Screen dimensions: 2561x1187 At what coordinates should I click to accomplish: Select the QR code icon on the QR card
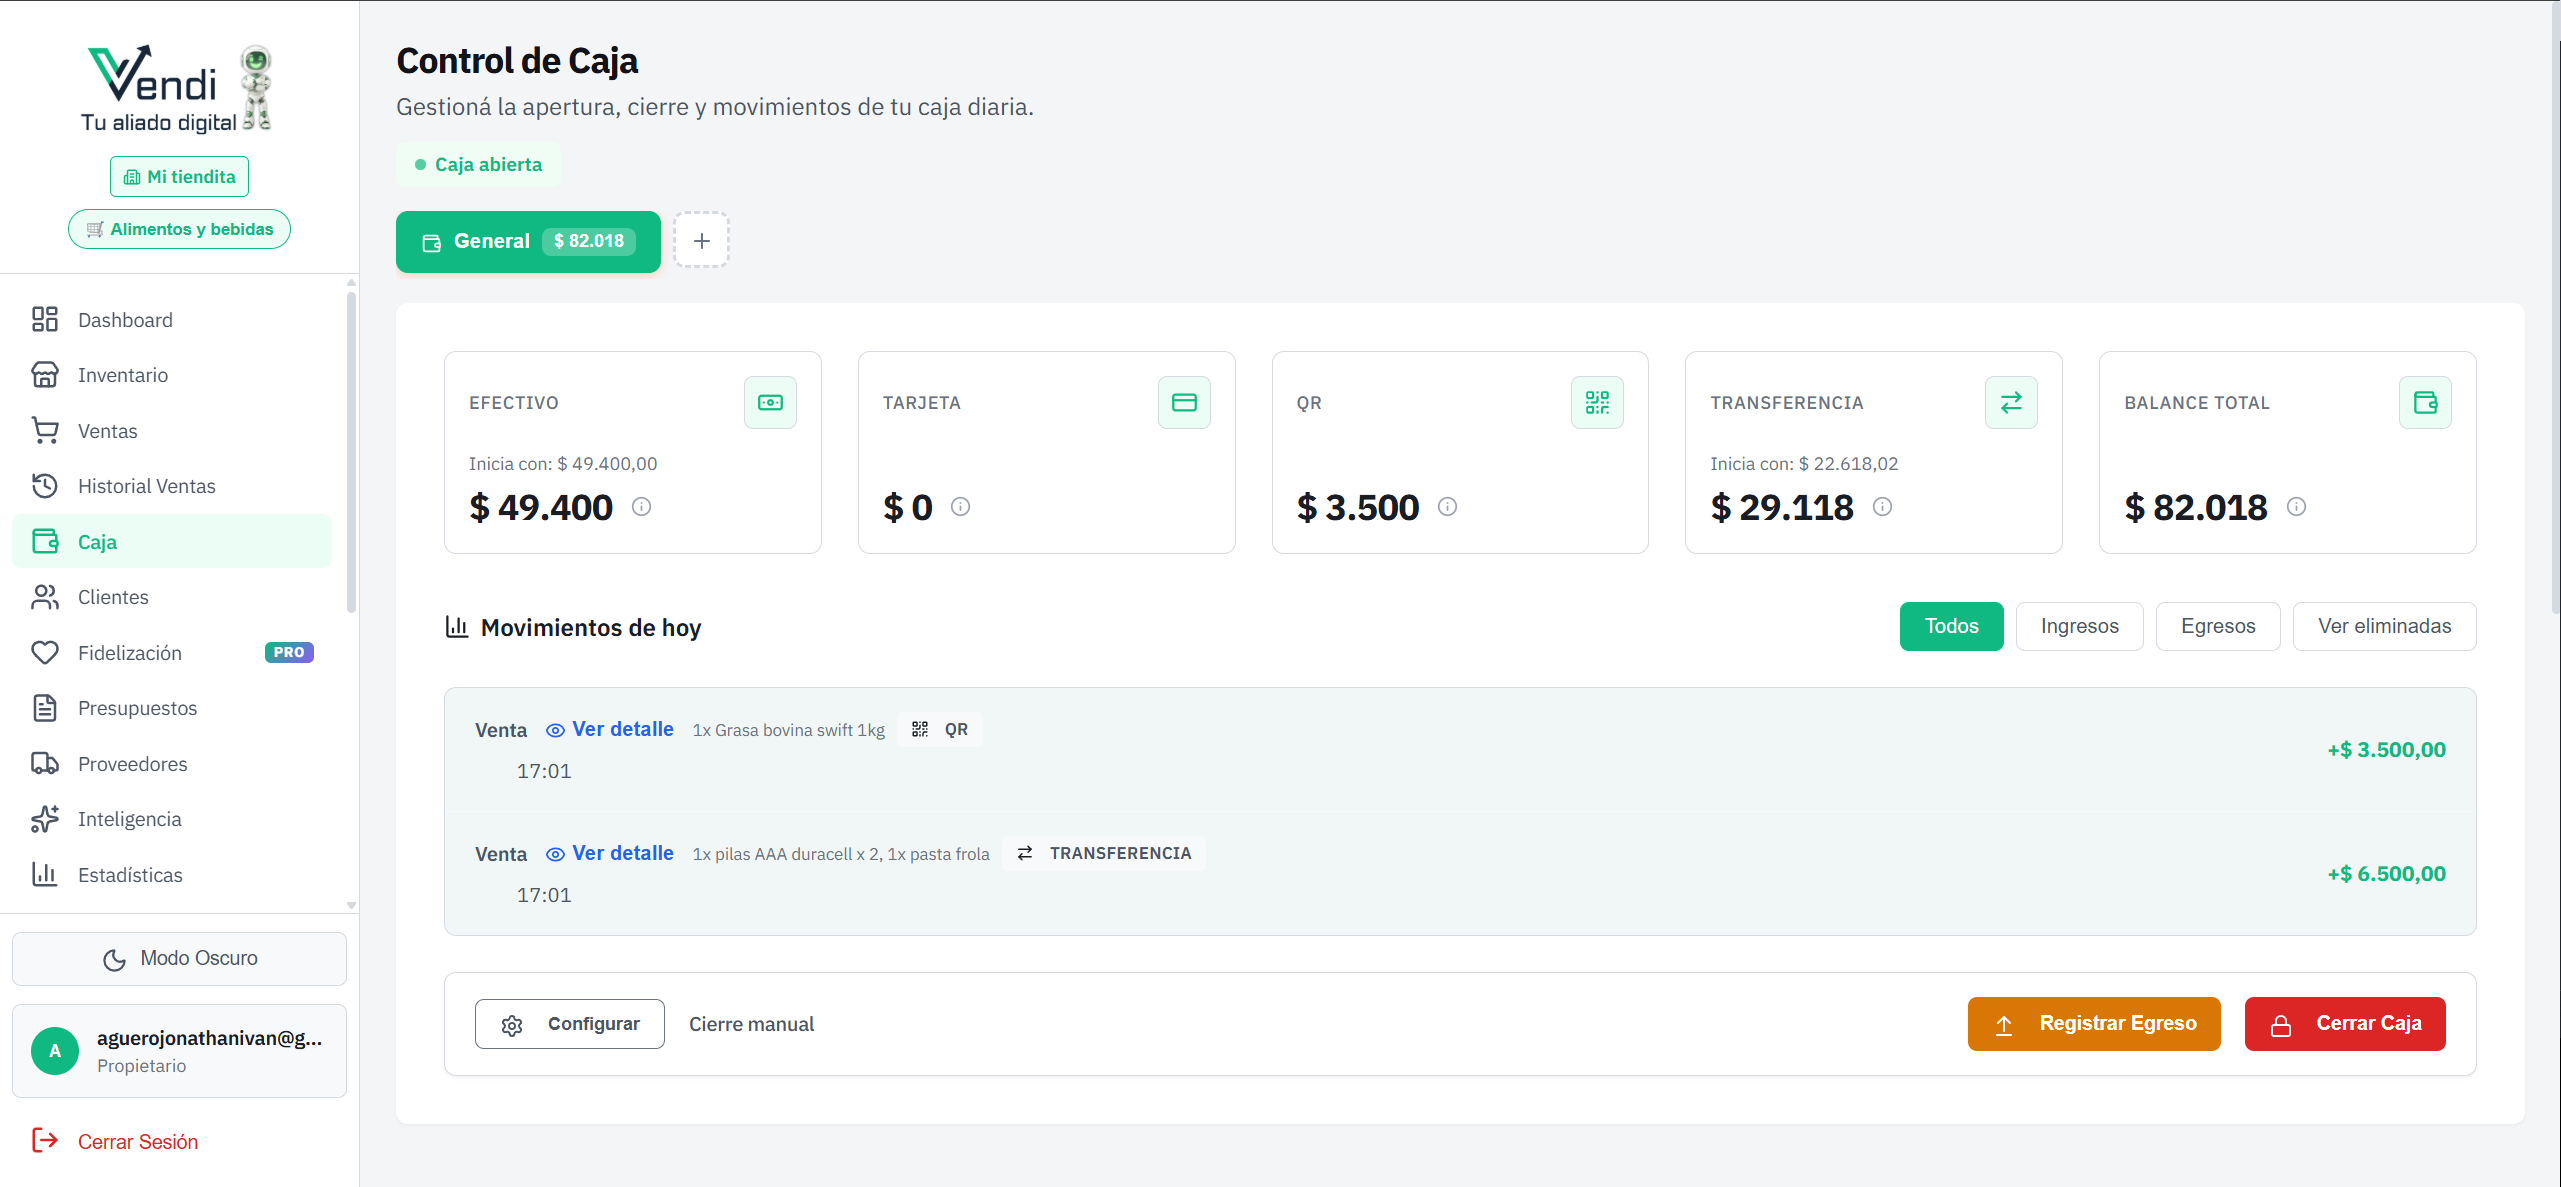1596,401
